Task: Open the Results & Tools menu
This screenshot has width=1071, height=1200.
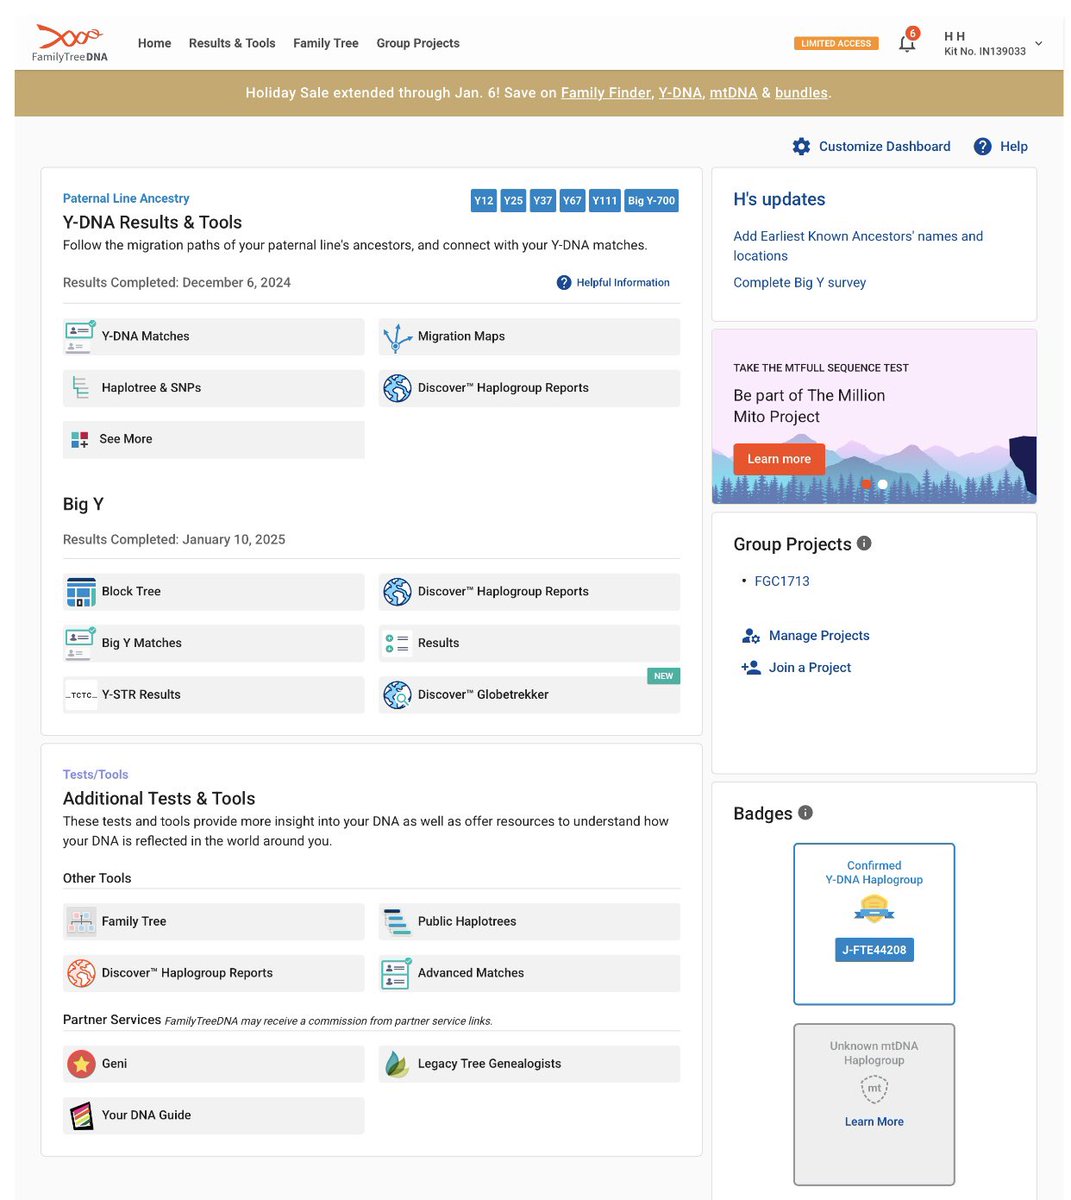Action: 232,43
